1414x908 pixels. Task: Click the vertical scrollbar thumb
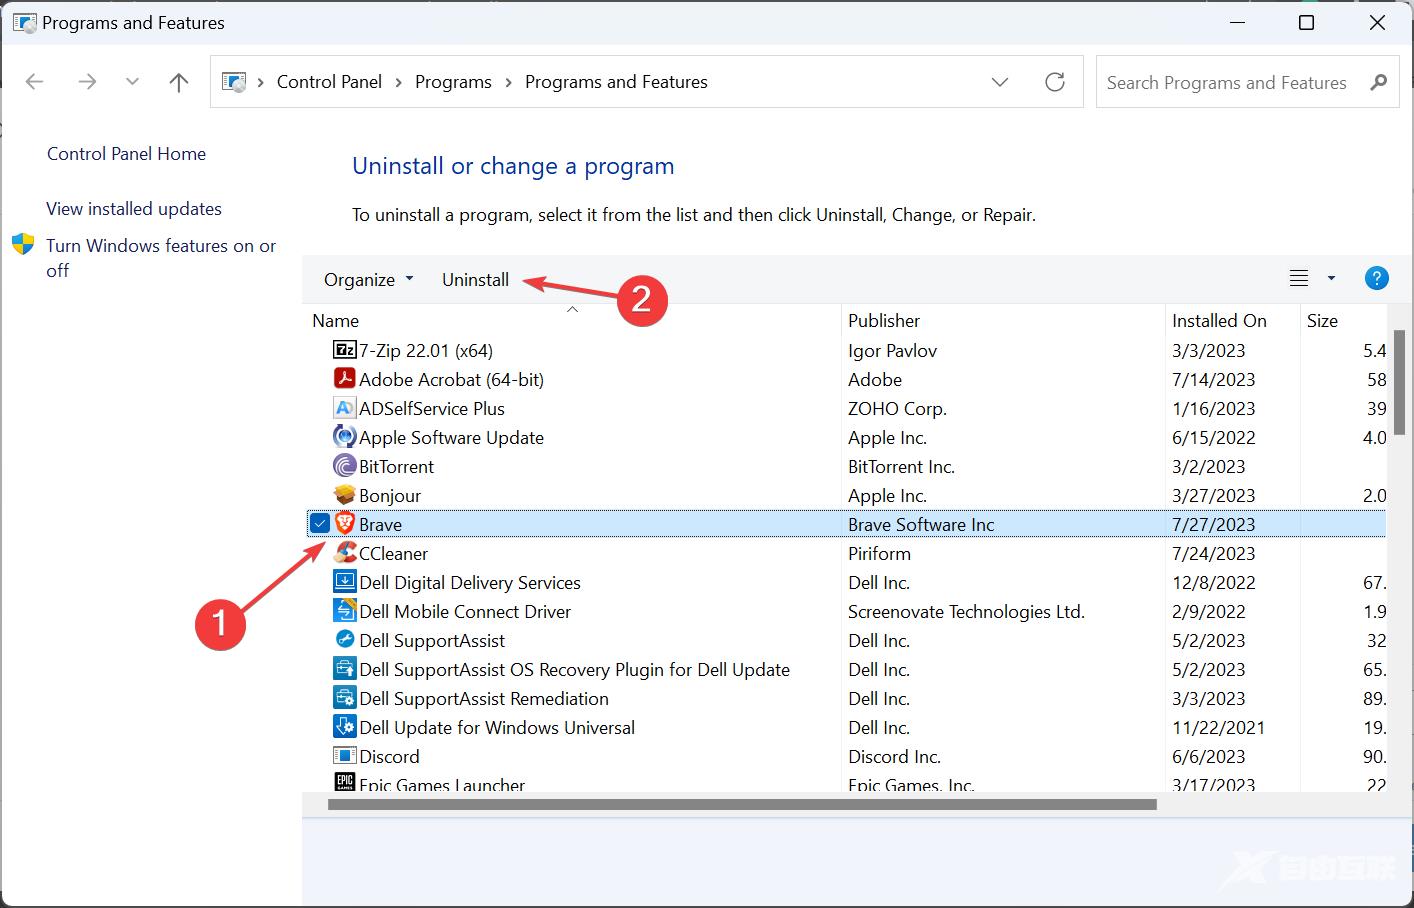point(1401,382)
